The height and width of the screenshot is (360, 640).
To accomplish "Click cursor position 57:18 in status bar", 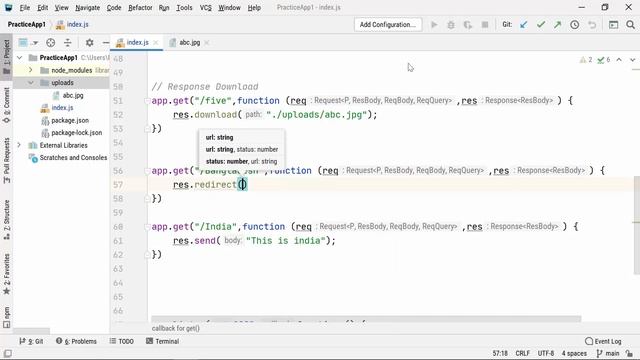I will coord(500,353).
